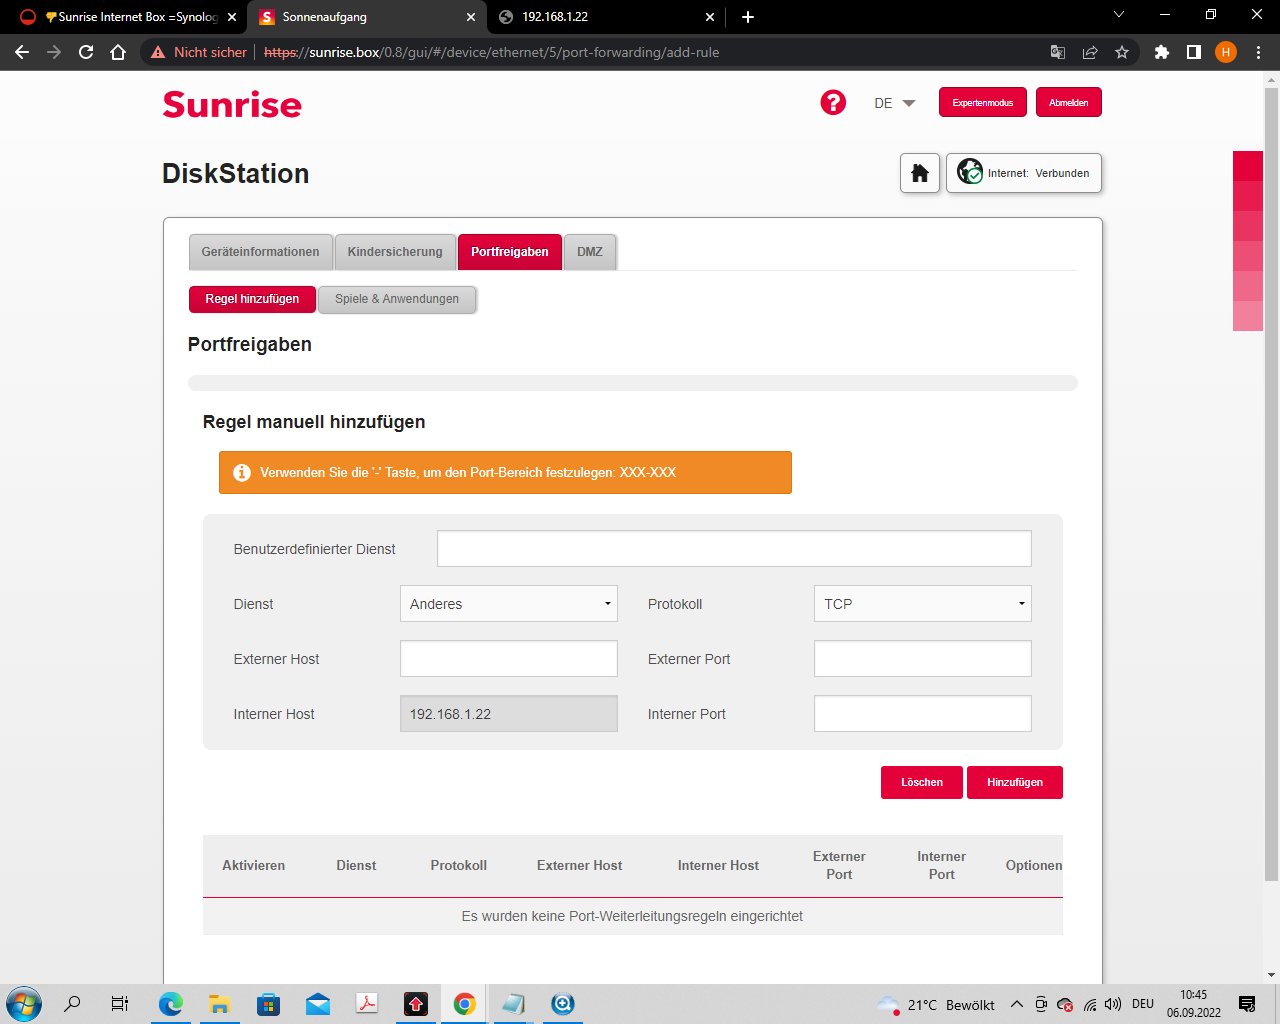Open the extensions puzzle icon
Image resolution: width=1280 pixels, height=1024 pixels.
click(x=1162, y=52)
